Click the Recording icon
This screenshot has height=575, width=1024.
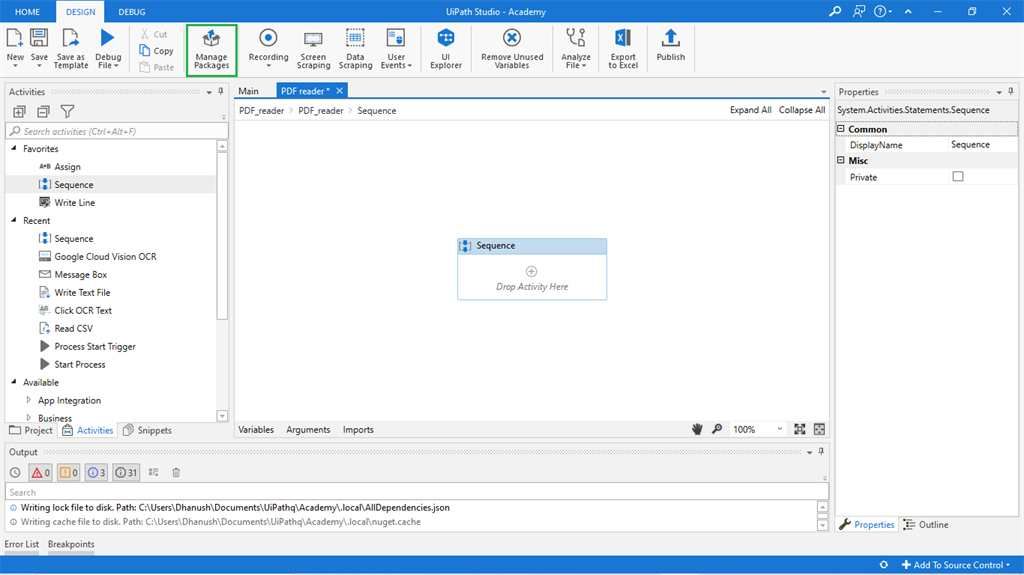tap(268, 38)
